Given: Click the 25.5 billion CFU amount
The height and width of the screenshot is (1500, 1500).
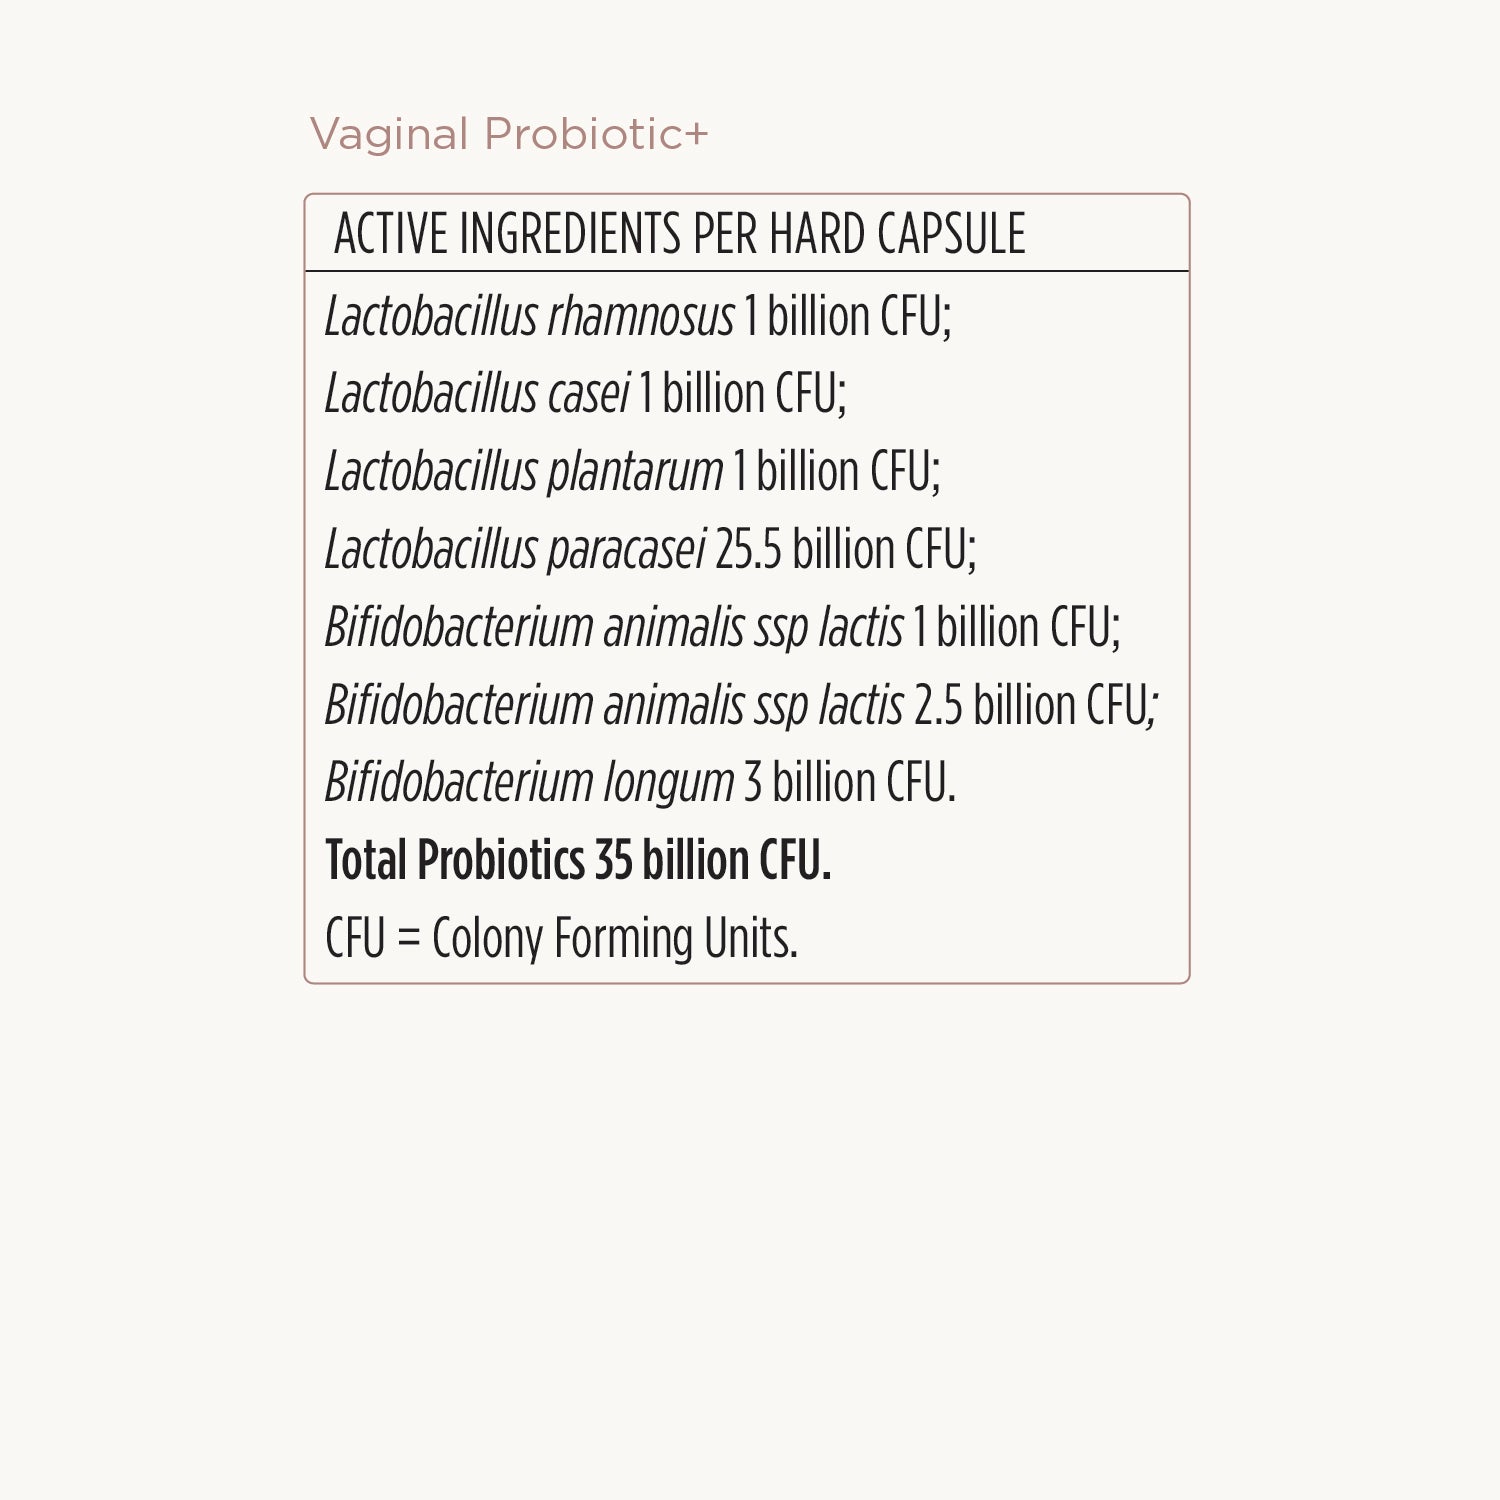Looking at the screenshot, I should 845,550.
